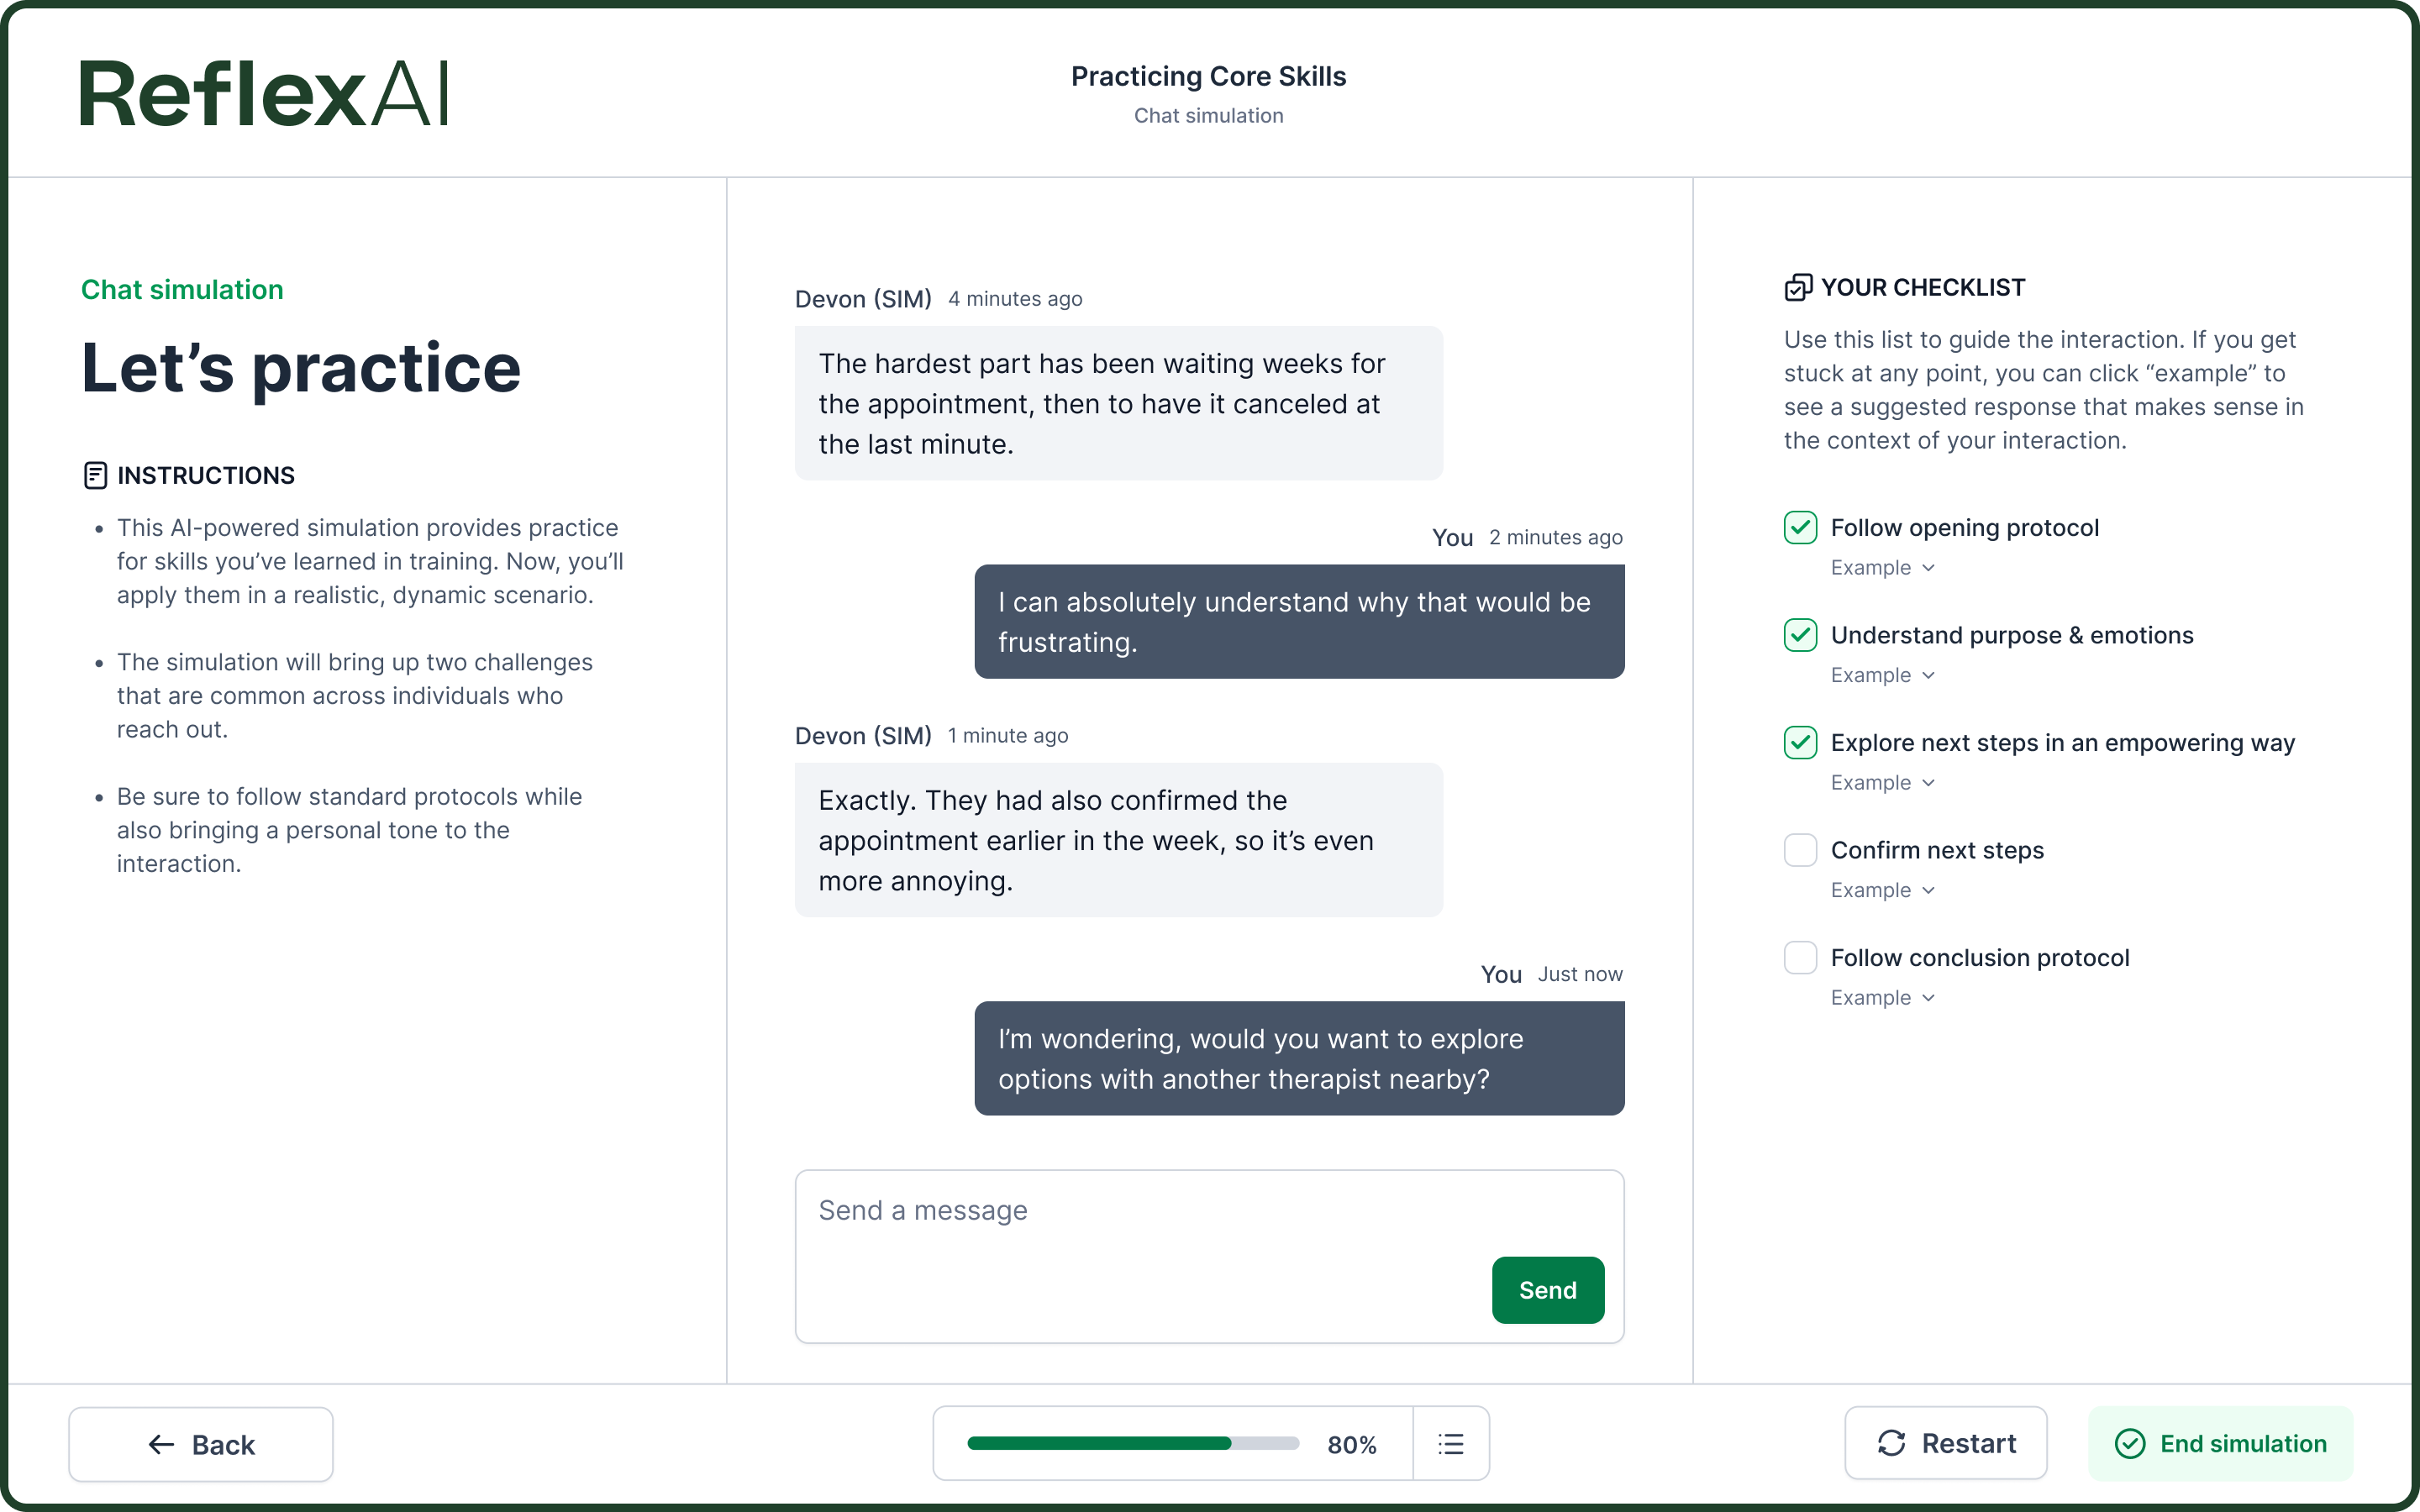Open the progress list icon beside 80%
Image resolution: width=2420 pixels, height=1512 pixels.
pos(1451,1443)
